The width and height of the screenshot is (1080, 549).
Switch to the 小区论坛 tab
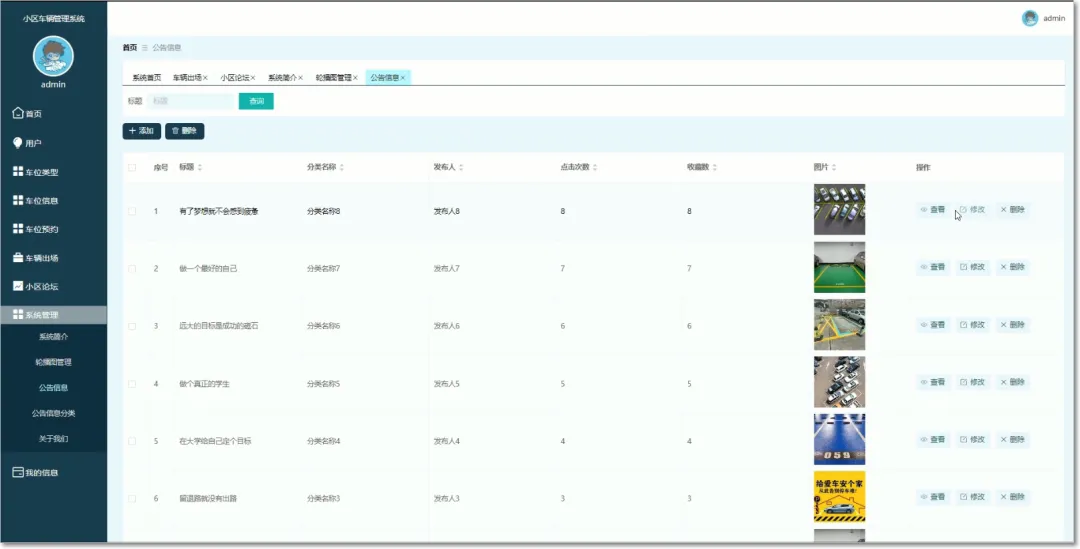tap(234, 78)
